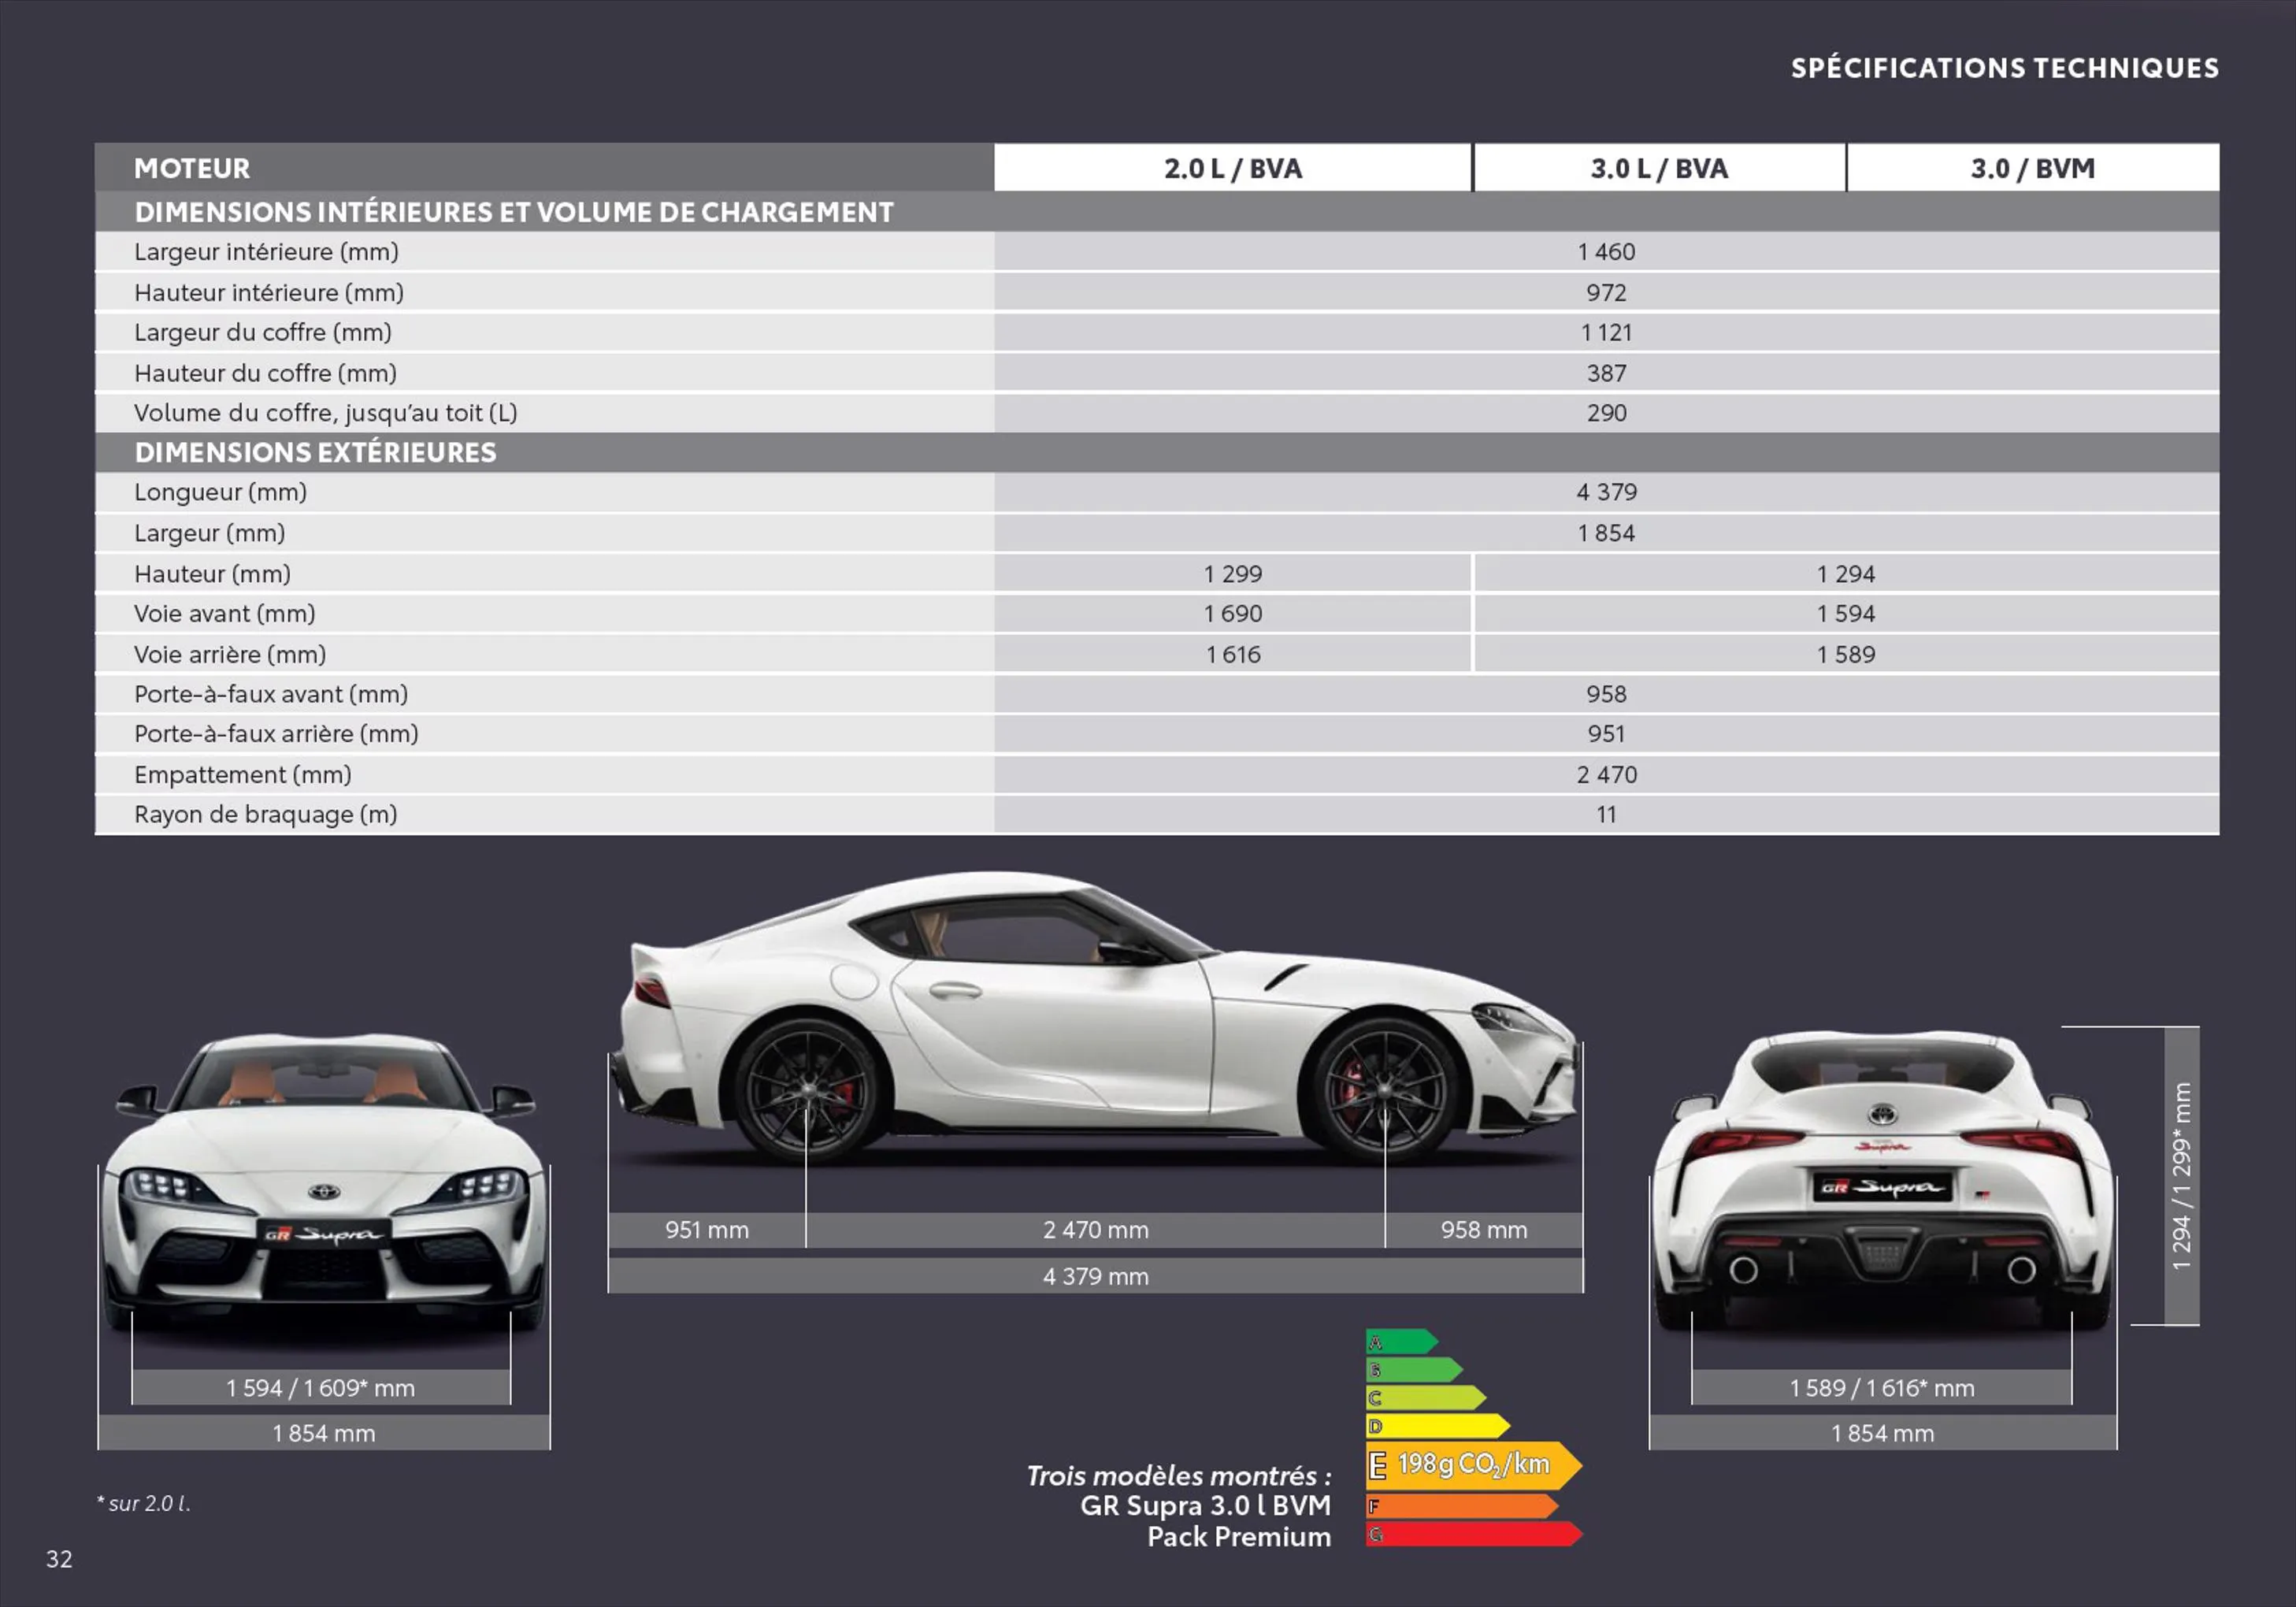Click the C emissions class bar

coord(1426,1398)
